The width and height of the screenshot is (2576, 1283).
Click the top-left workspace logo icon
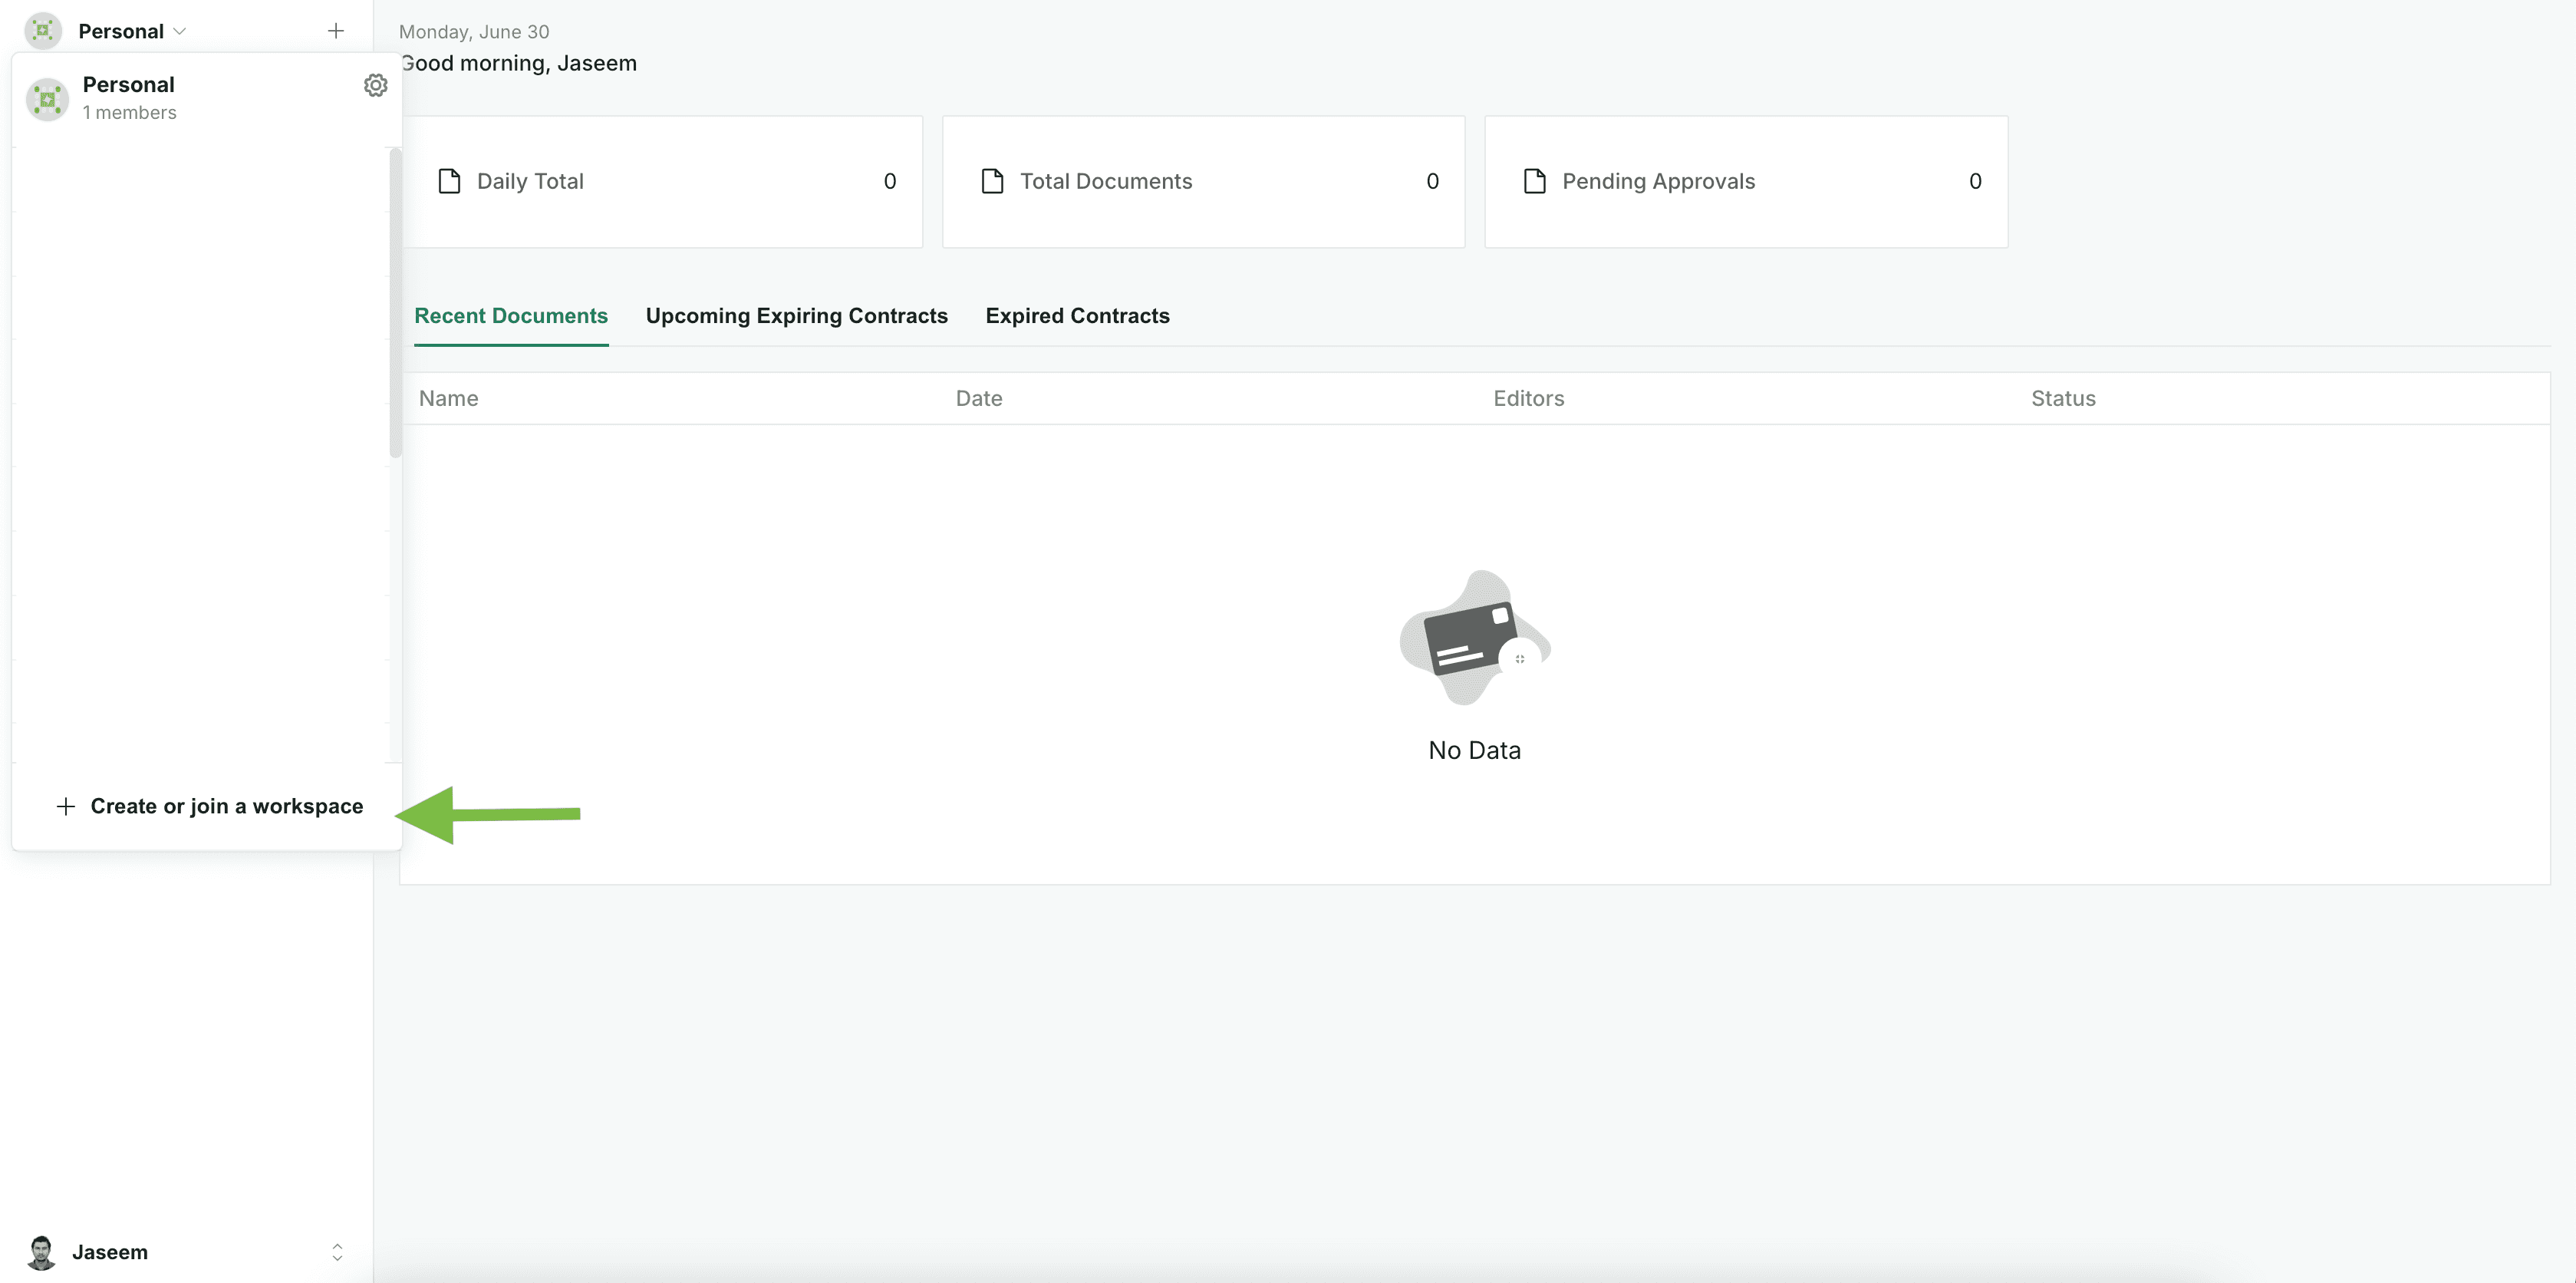[43, 31]
